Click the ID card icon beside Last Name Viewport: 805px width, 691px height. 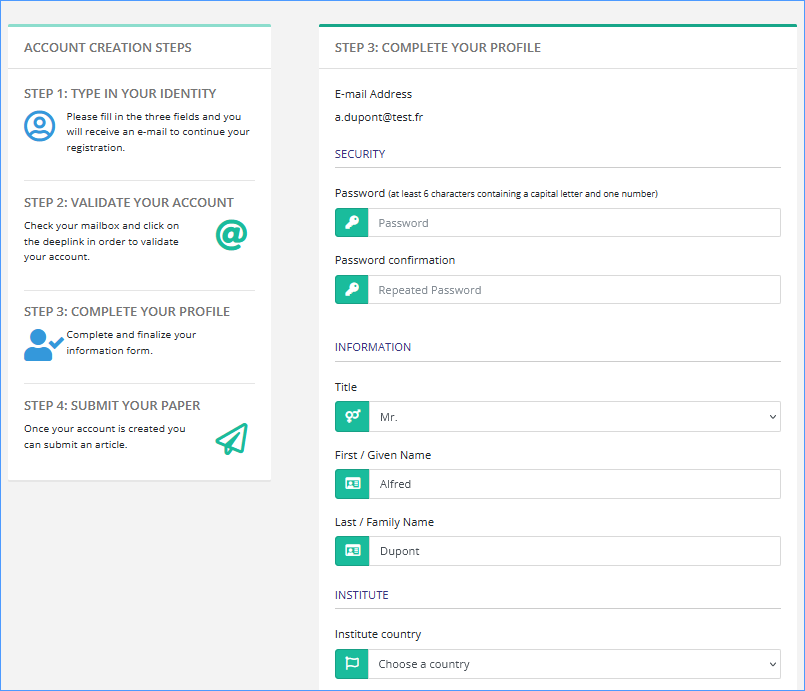(352, 551)
